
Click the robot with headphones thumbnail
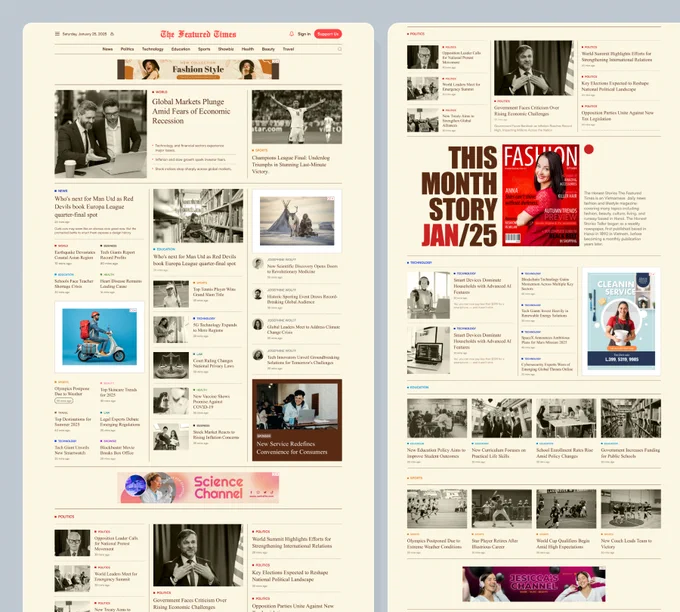coord(428,295)
